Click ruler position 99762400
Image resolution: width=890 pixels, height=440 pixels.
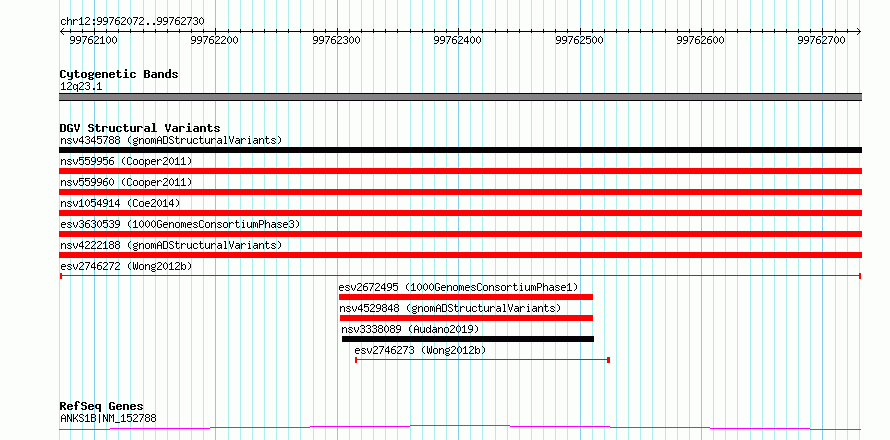point(458,40)
